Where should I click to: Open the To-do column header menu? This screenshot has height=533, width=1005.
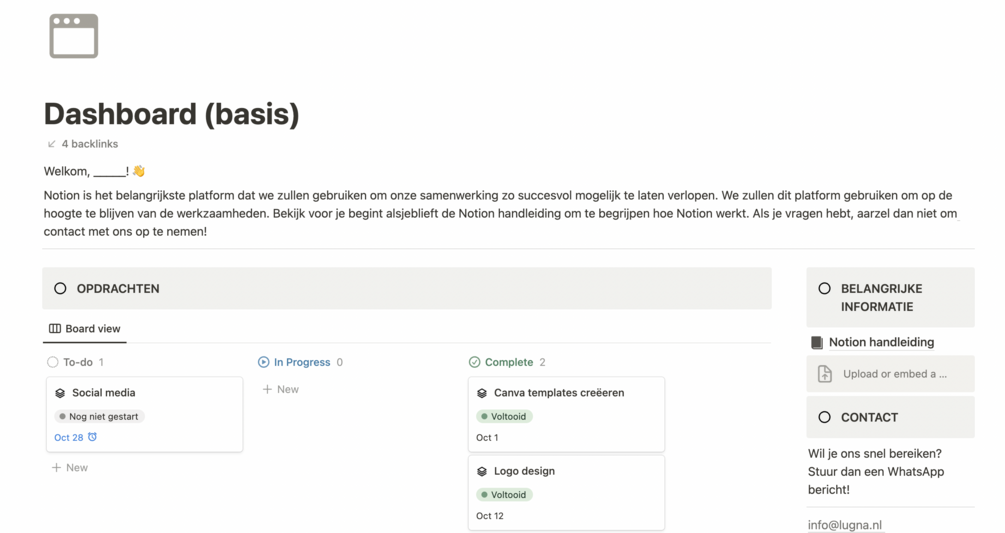[77, 362]
